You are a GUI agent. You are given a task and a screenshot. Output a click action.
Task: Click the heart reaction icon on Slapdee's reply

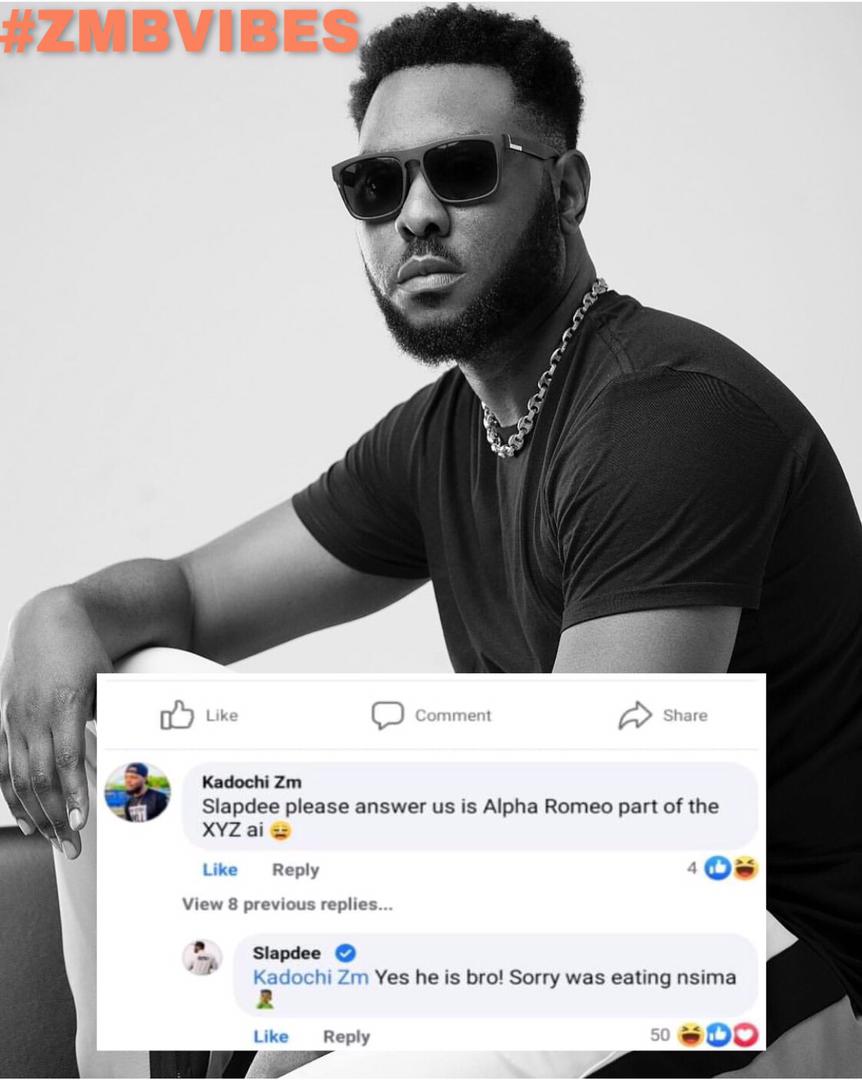pos(746,1035)
